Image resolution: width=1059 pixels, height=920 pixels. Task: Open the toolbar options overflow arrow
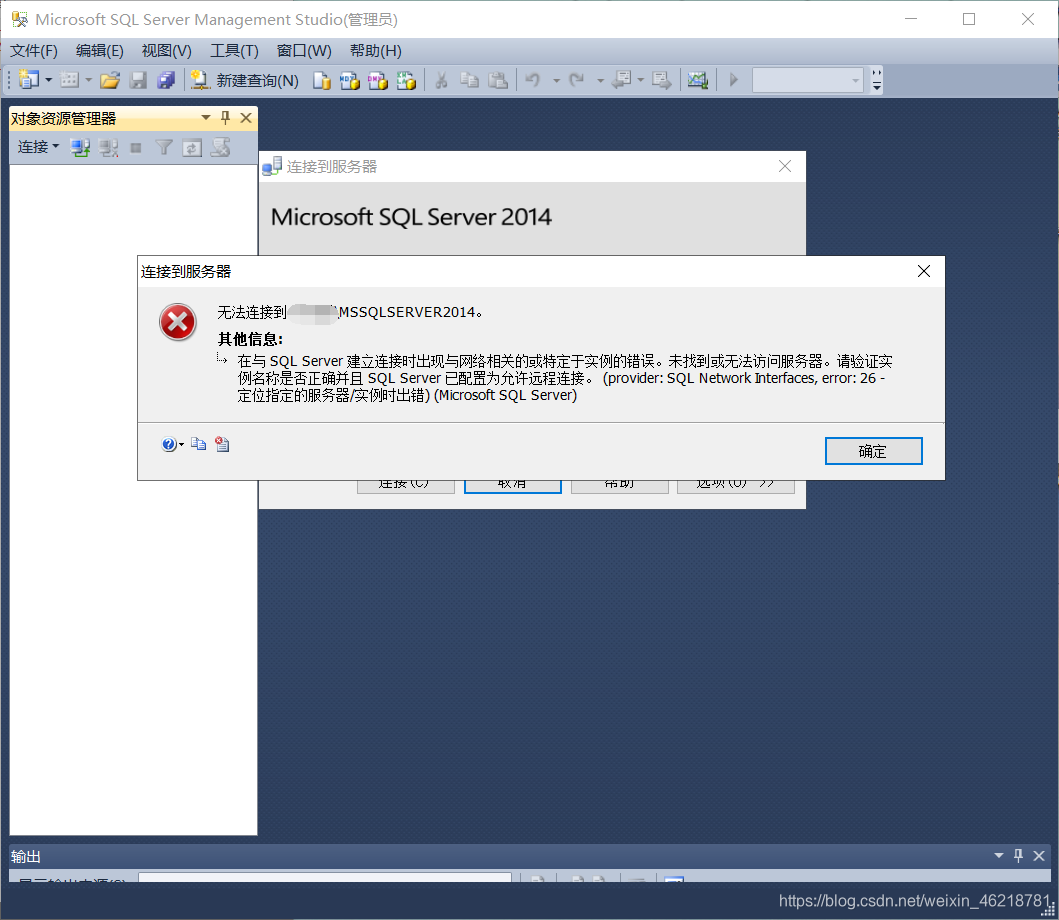[x=876, y=80]
